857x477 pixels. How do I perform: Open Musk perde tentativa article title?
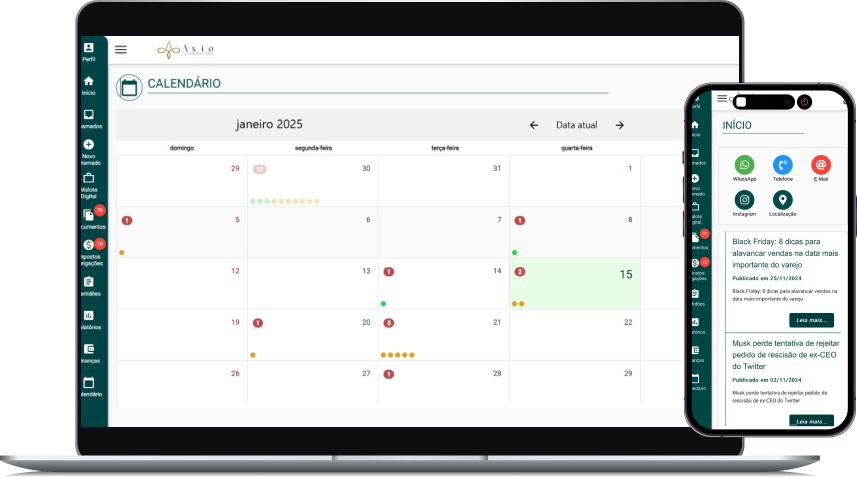[786, 355]
